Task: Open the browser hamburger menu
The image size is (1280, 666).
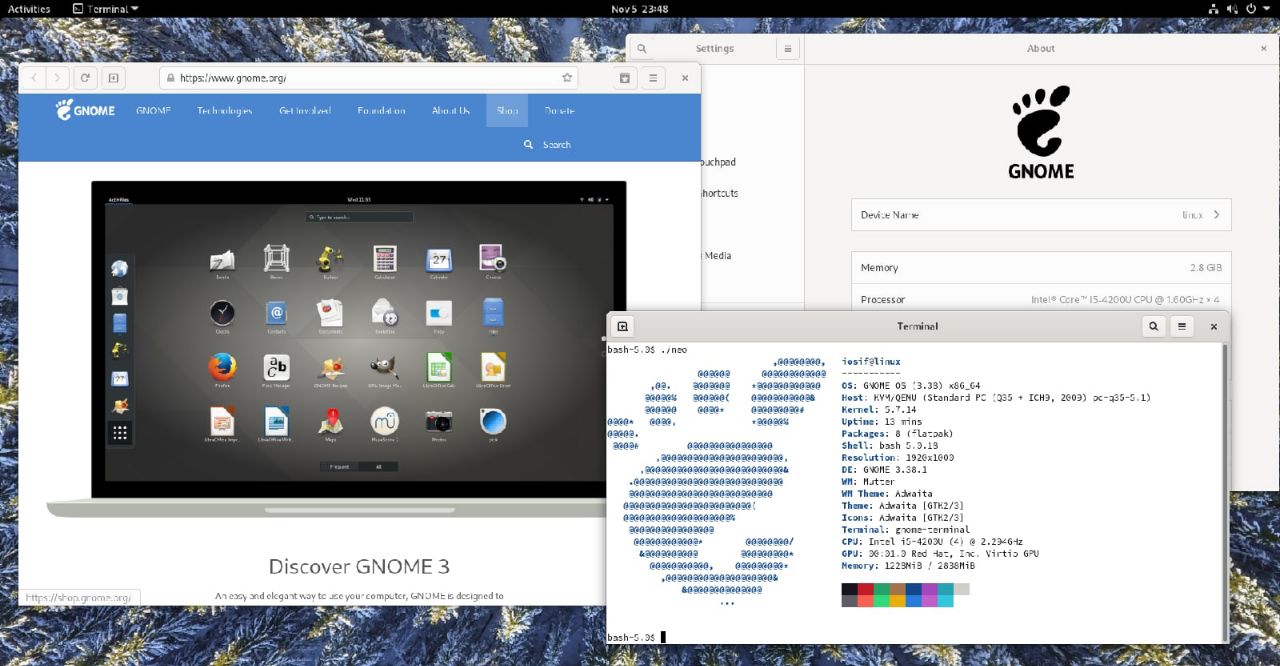Action: (653, 78)
